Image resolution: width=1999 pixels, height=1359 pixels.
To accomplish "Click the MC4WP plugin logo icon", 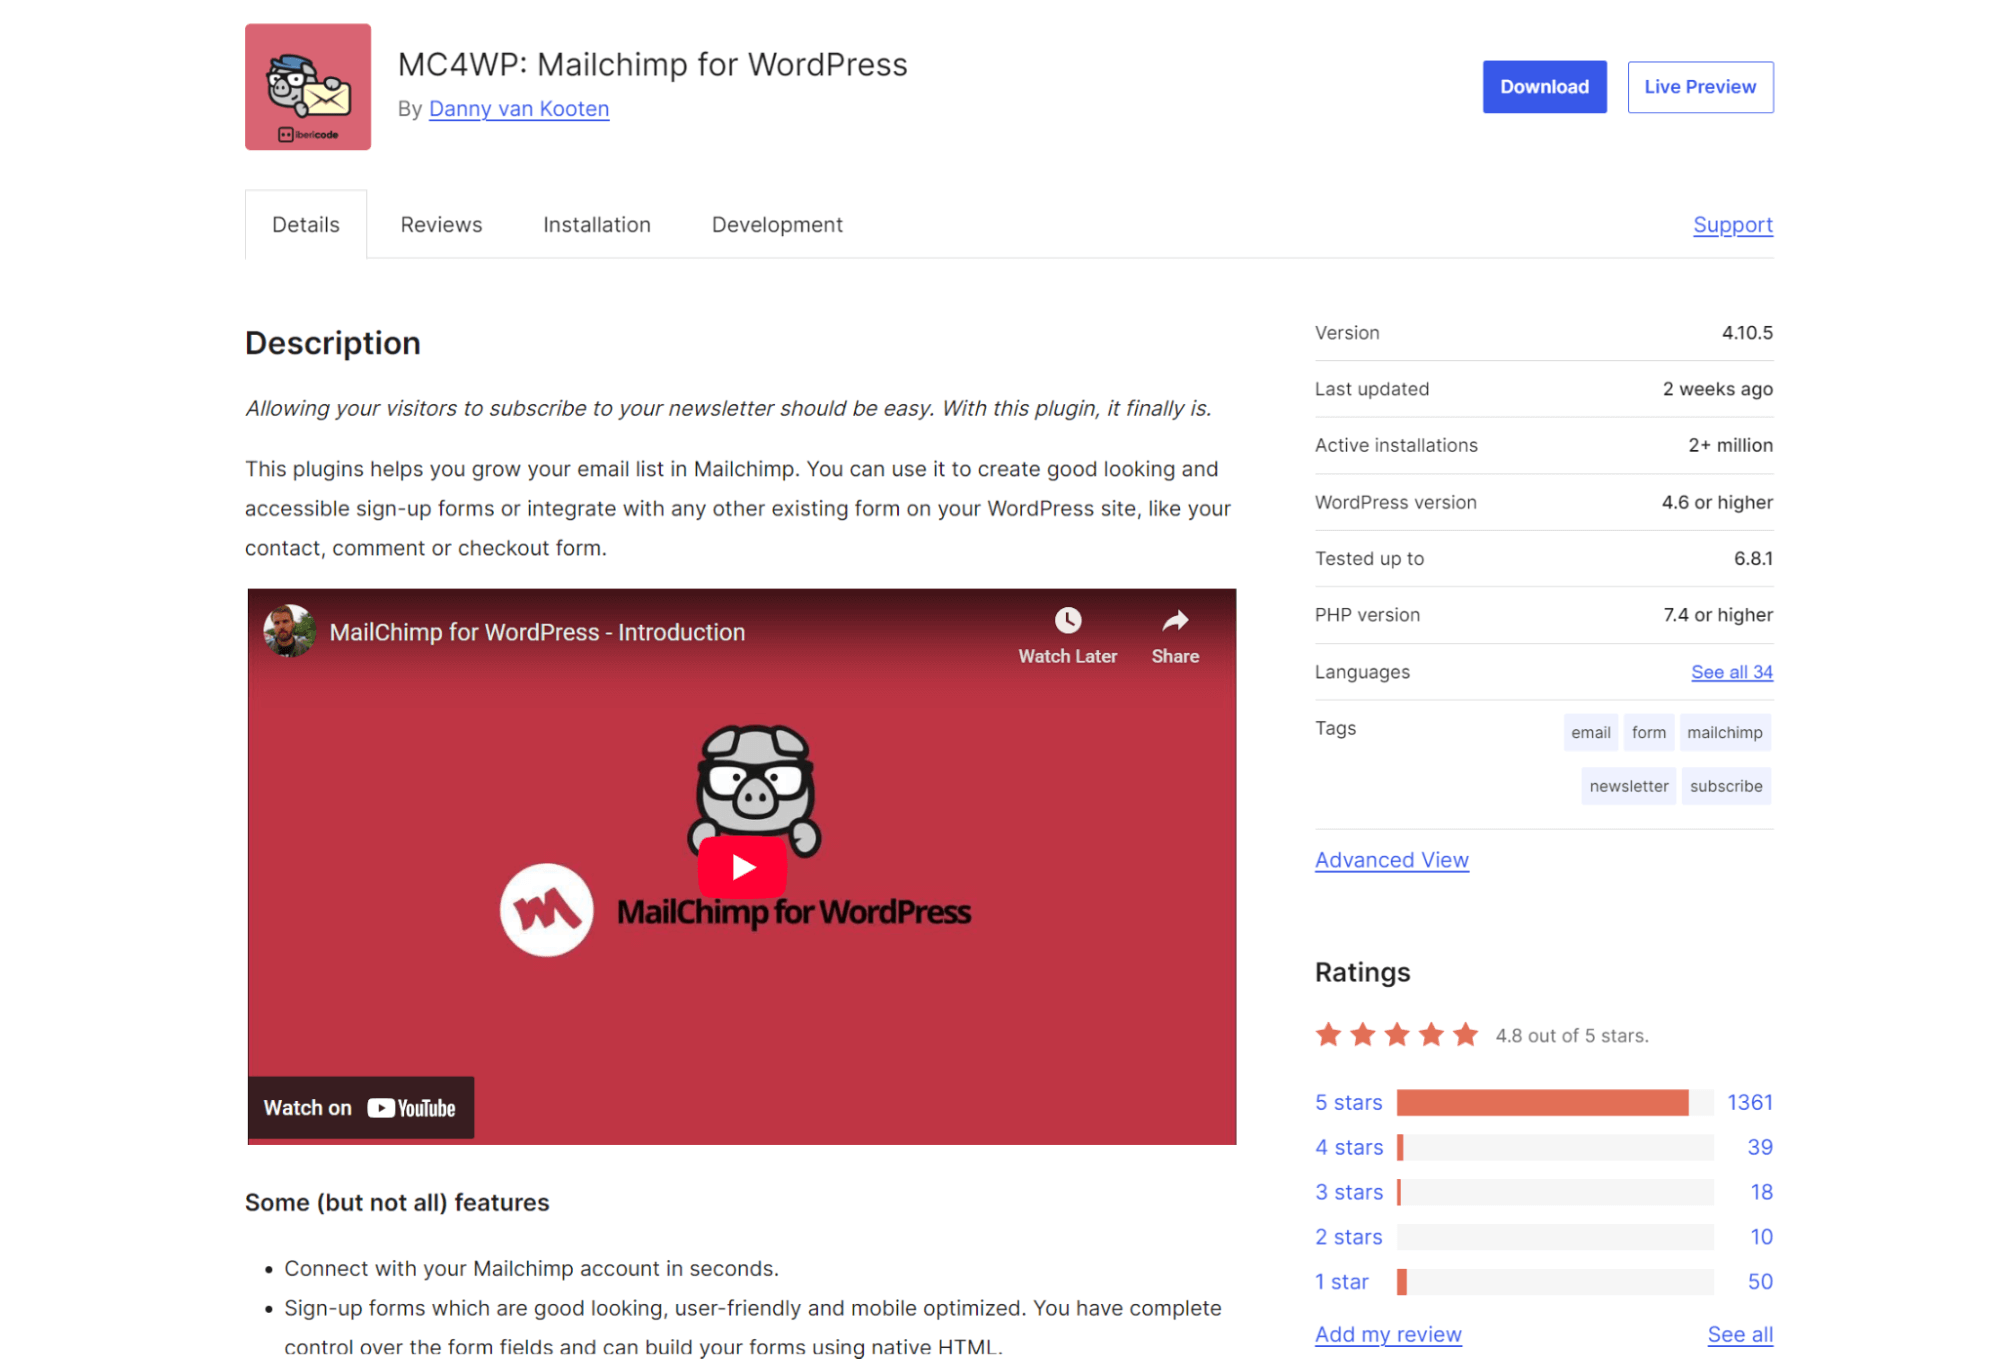I will pos(307,87).
